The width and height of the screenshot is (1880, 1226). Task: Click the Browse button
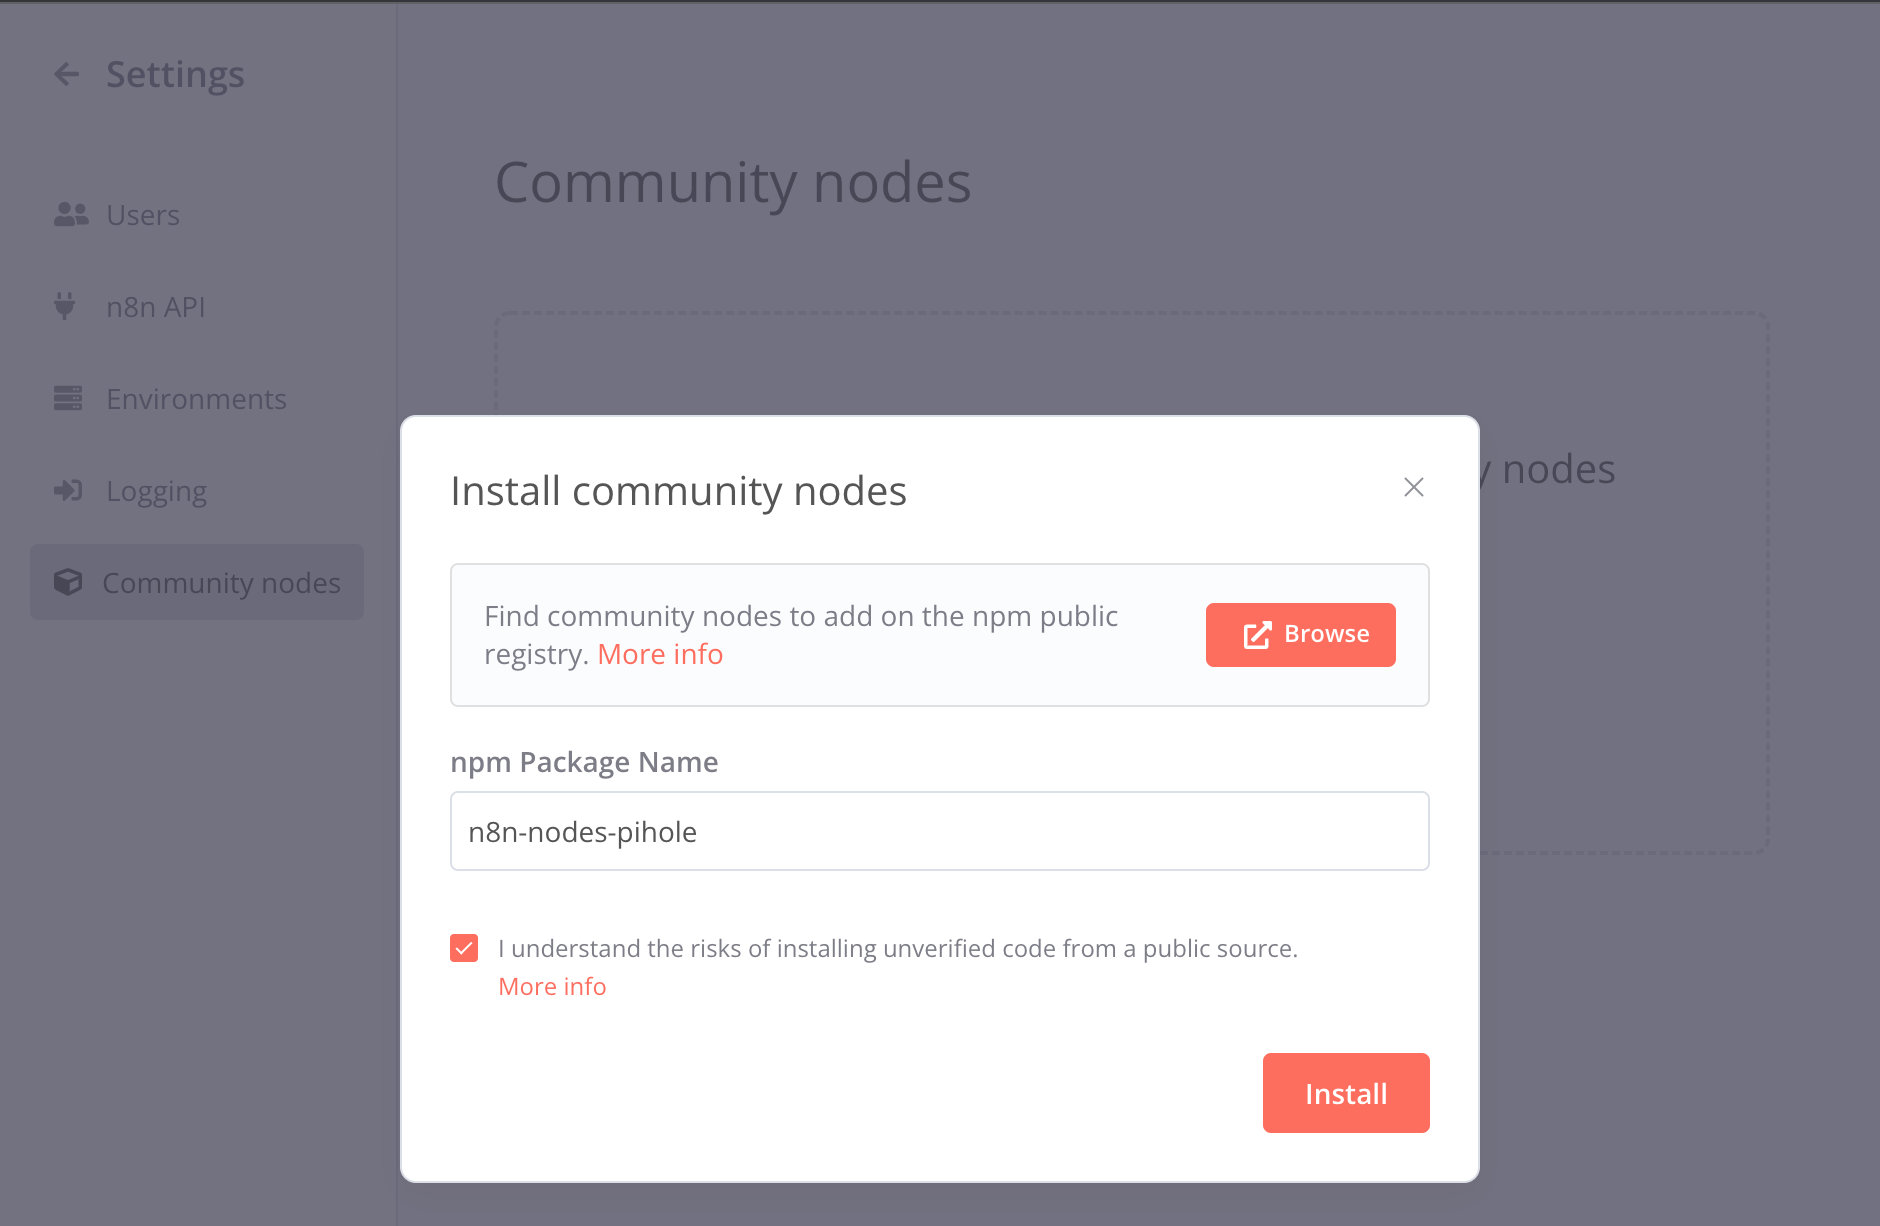(1300, 635)
